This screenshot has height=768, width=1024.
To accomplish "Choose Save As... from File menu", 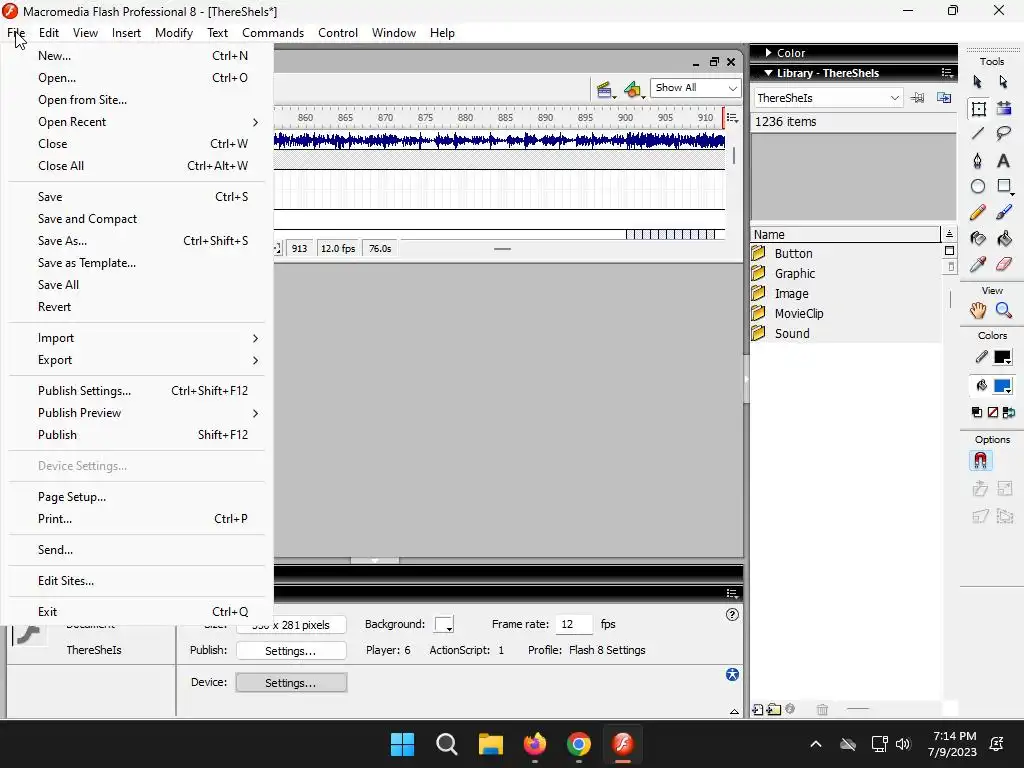I will click(136, 241).
